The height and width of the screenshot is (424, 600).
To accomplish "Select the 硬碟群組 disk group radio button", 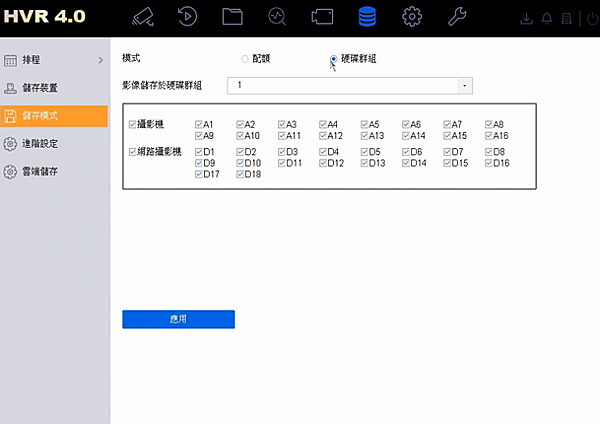I will (x=334, y=59).
